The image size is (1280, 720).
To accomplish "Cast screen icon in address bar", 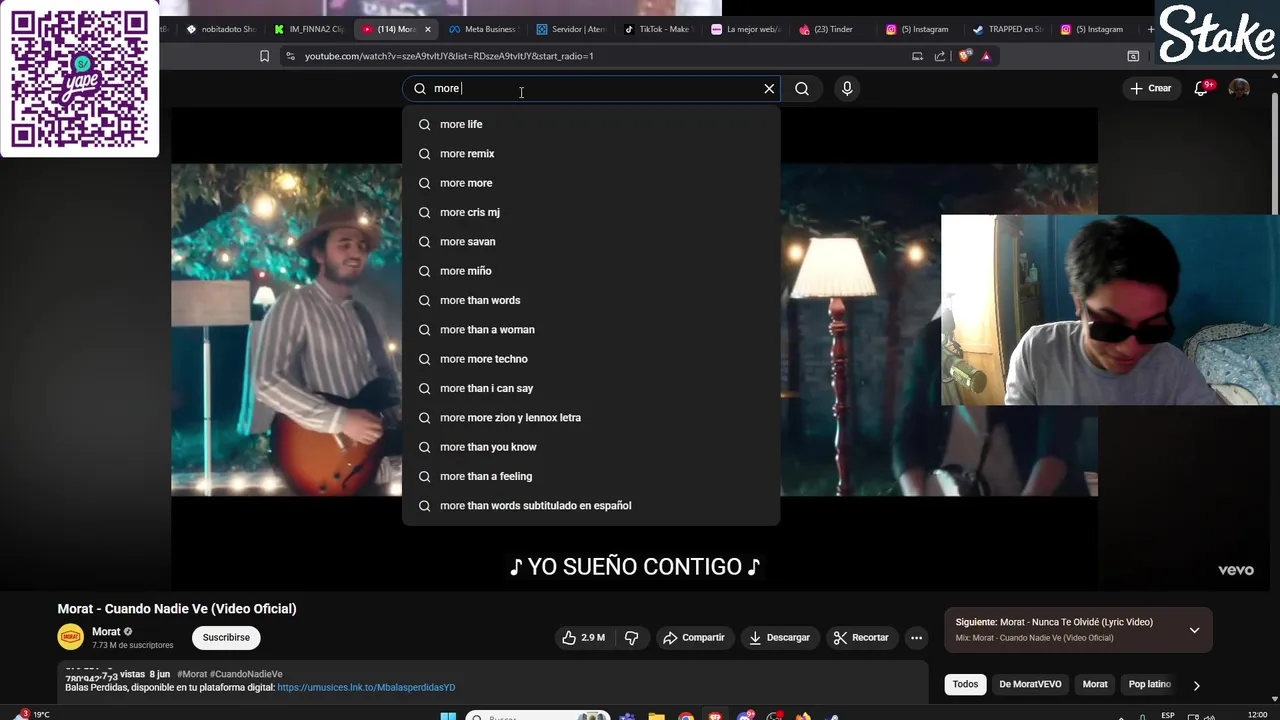I will 917,56.
